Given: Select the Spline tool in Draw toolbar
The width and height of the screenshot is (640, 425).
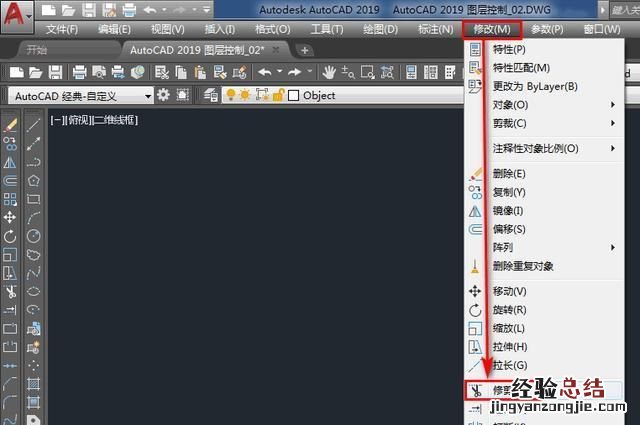Looking at the screenshot, I should pos(33,273).
